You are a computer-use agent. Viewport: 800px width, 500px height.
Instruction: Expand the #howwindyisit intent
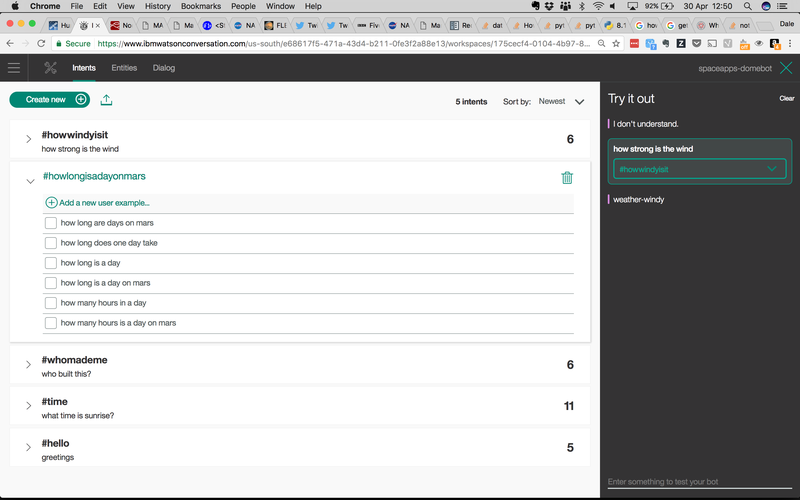[x=29, y=139]
